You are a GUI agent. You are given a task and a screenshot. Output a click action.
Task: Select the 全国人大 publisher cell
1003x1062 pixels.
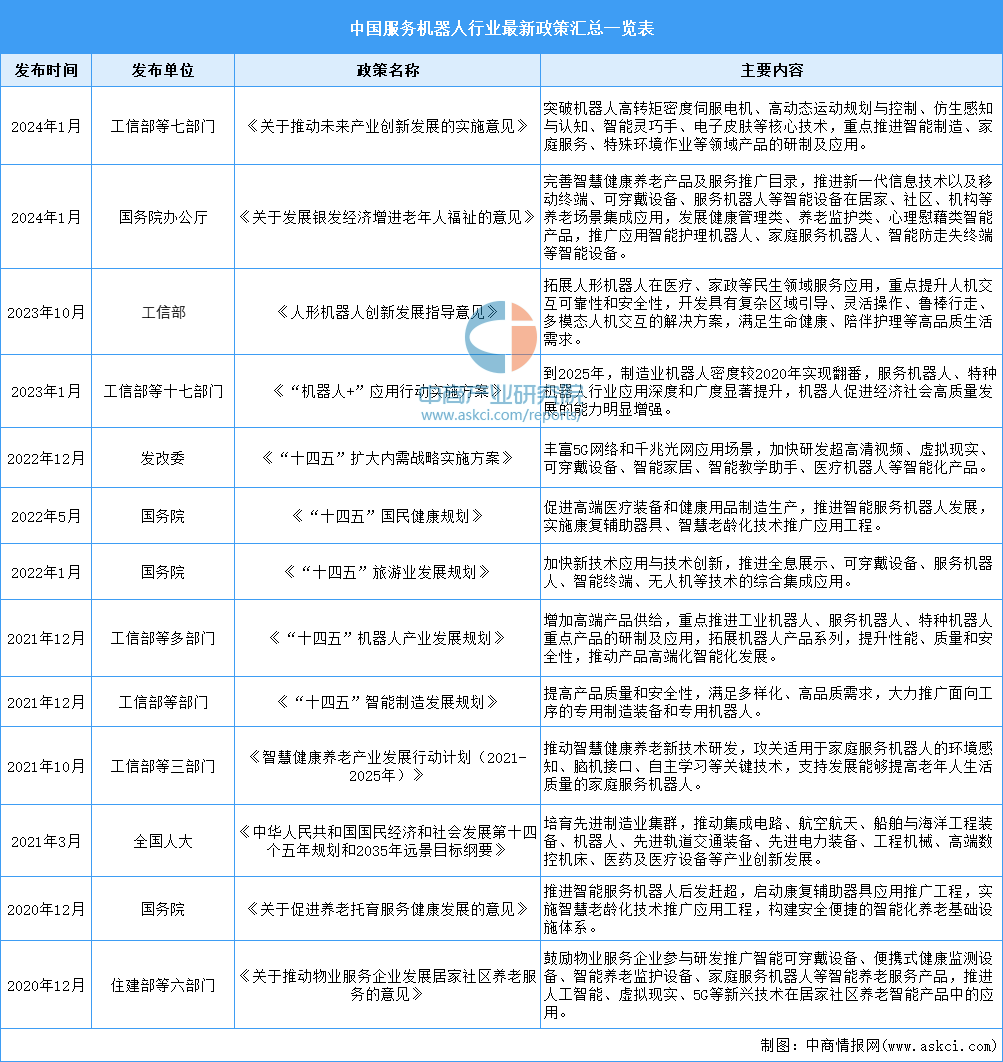pos(163,841)
